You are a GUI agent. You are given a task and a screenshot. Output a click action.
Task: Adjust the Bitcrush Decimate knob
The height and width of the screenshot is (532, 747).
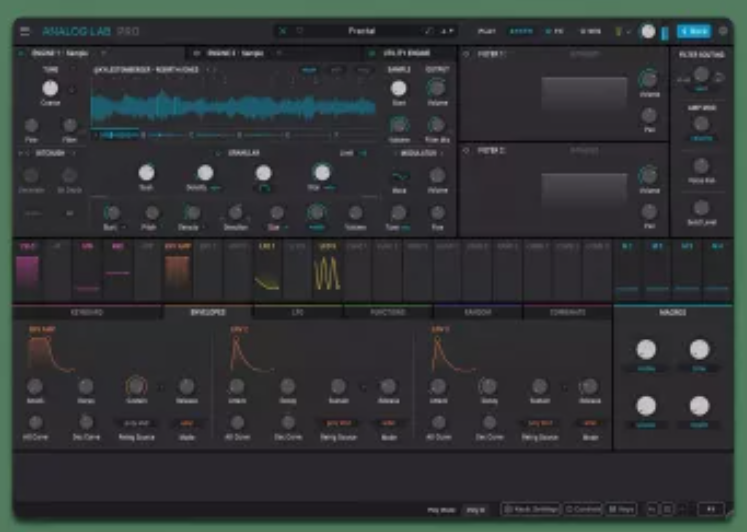(x=31, y=176)
